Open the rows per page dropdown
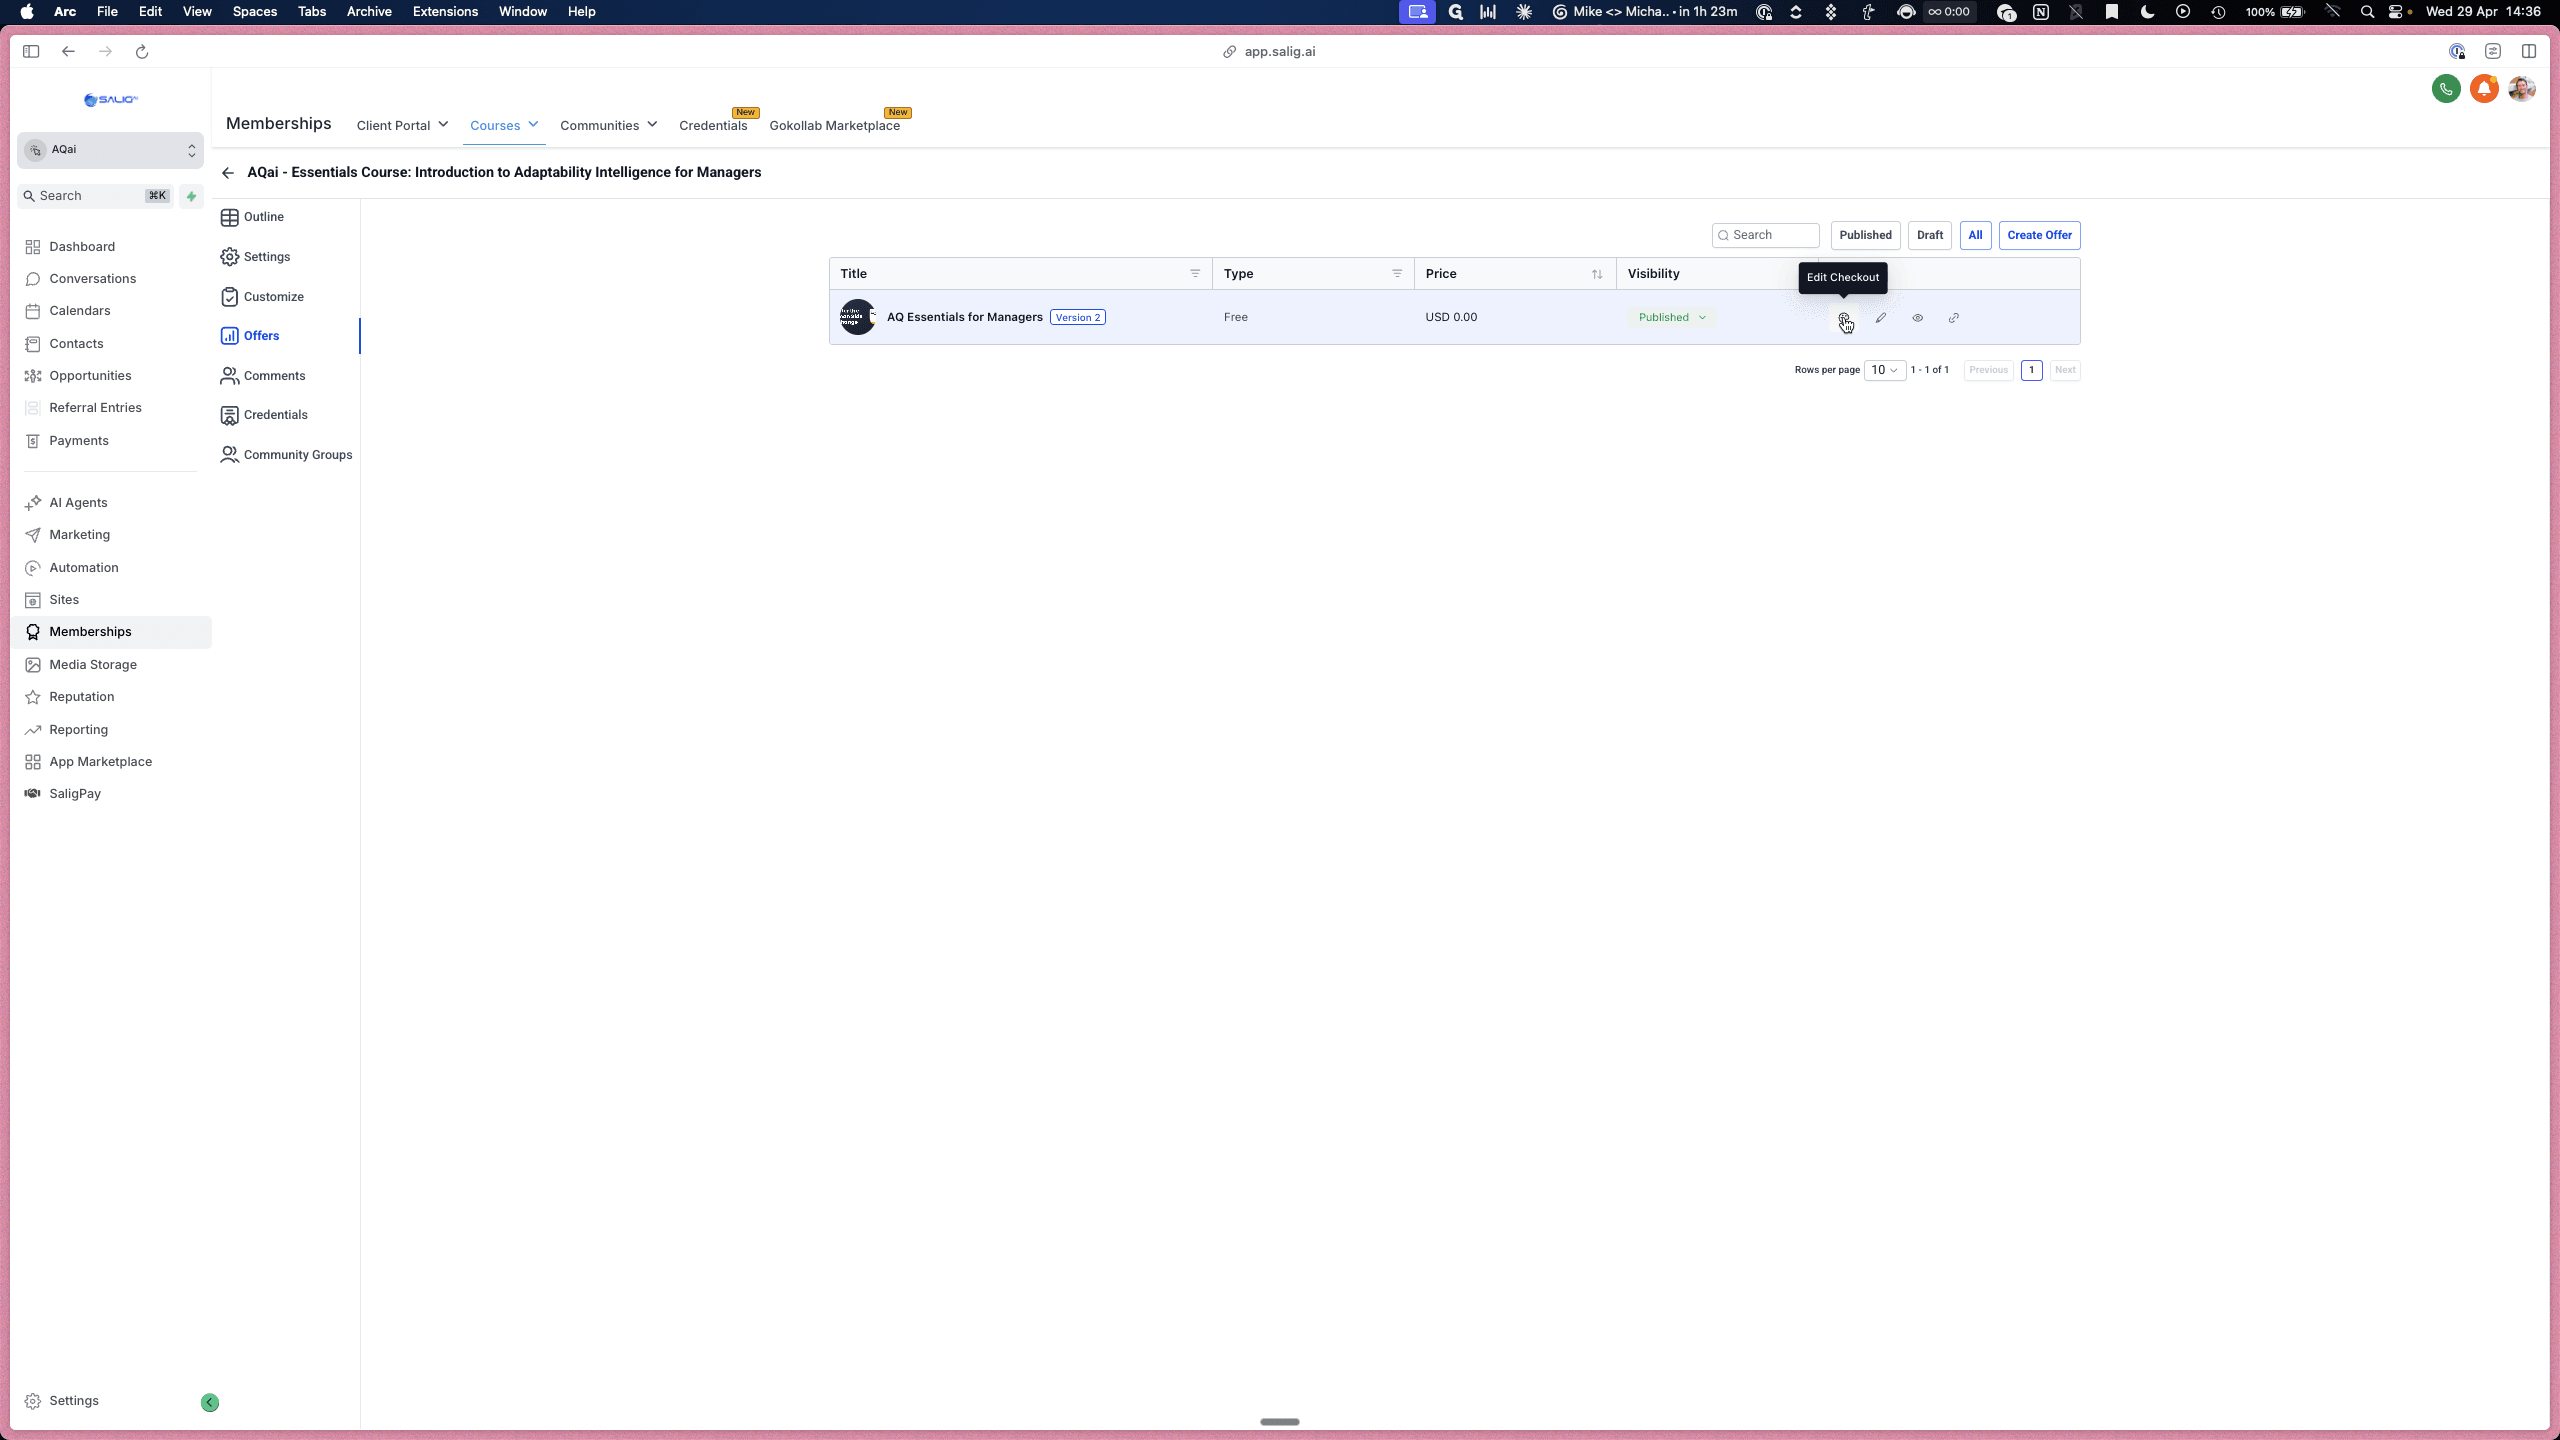Viewport: 2560px width, 1440px height. 1884,370
